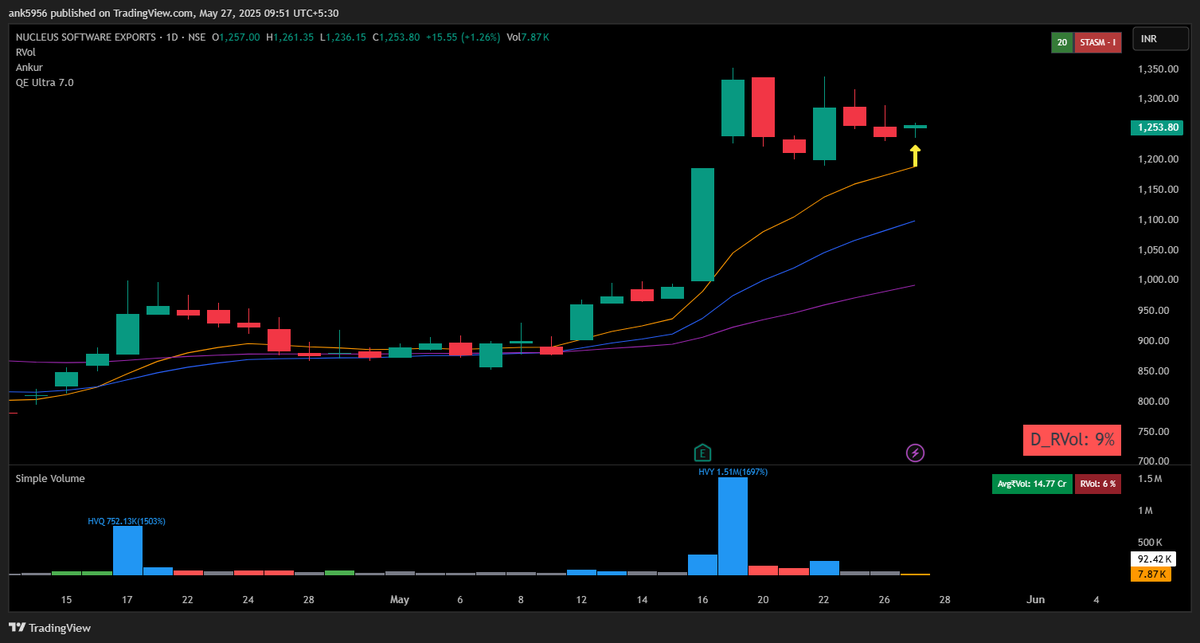Click the HVY 1.51M(1697%) volume label

tap(732, 471)
